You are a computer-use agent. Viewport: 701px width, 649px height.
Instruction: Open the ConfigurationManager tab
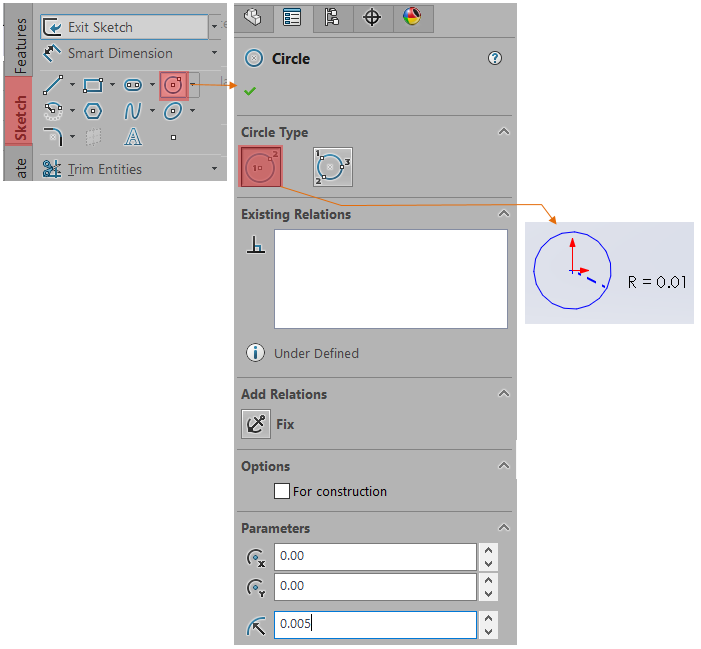333,18
